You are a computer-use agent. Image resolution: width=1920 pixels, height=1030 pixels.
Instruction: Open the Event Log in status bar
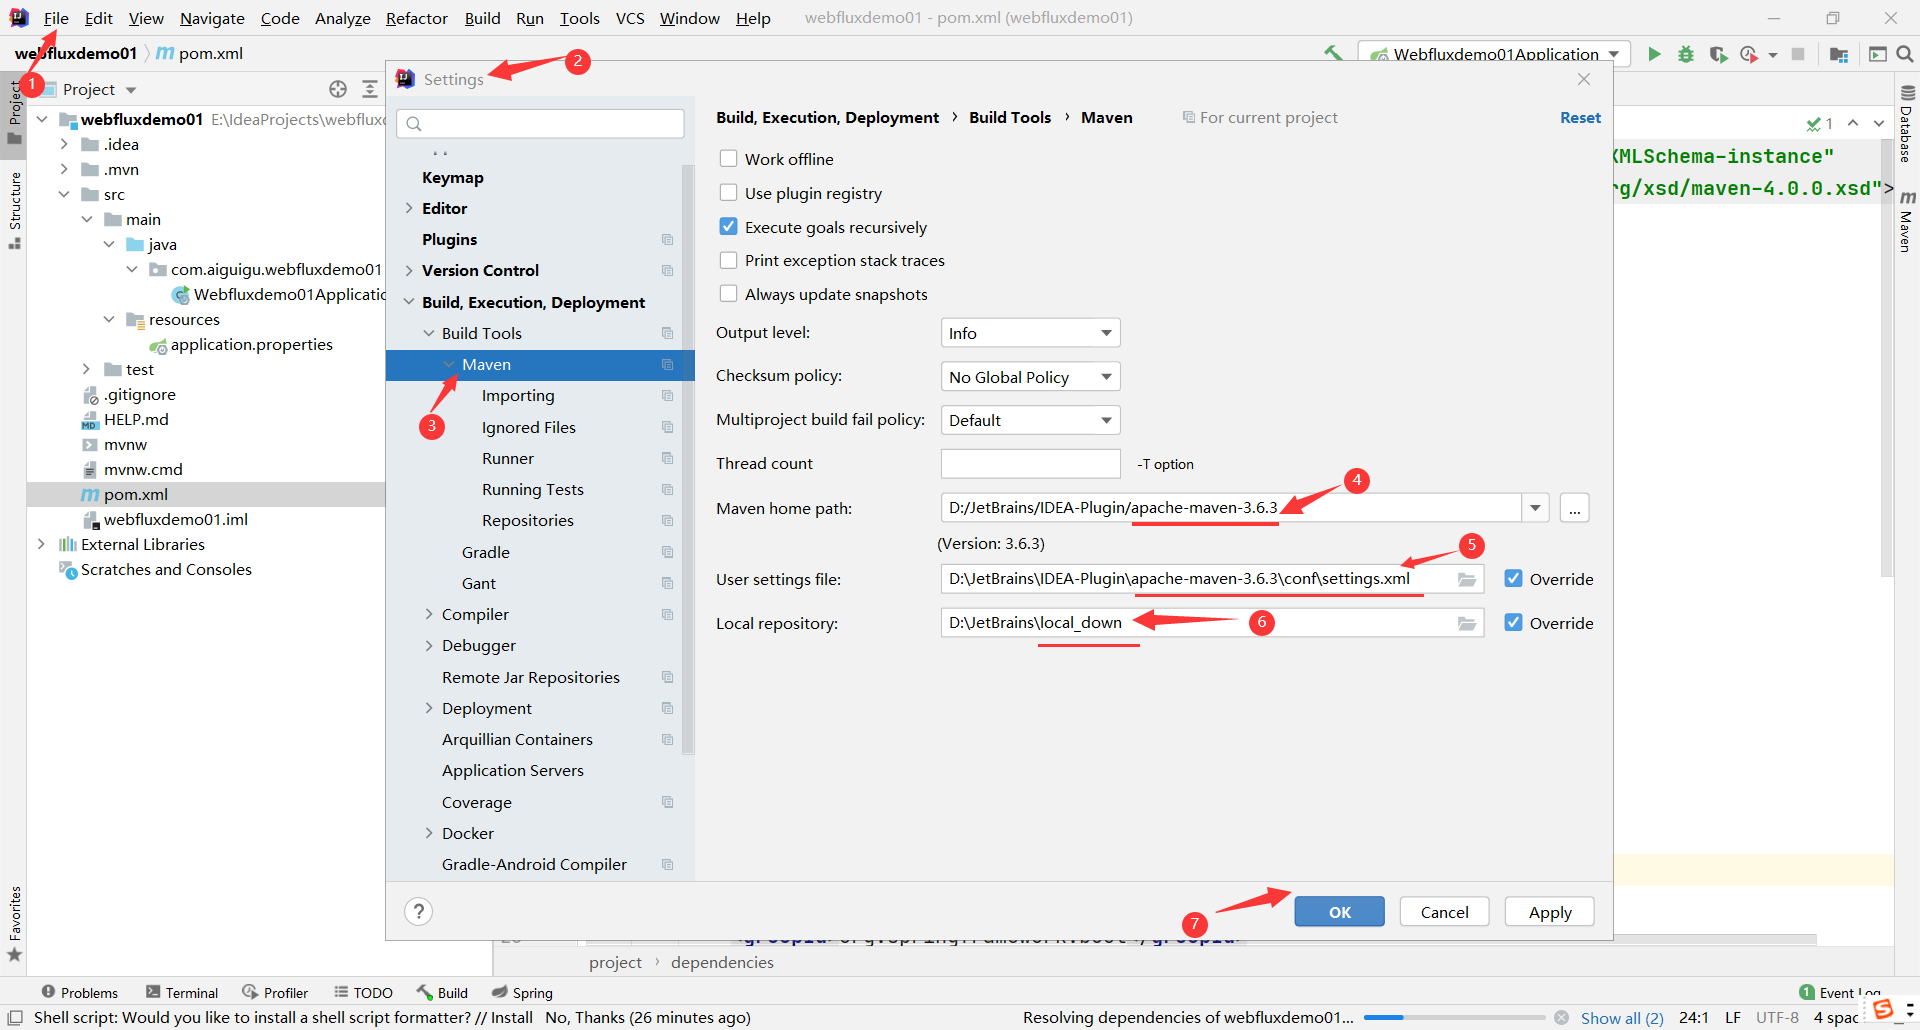pyautogui.click(x=1840, y=992)
